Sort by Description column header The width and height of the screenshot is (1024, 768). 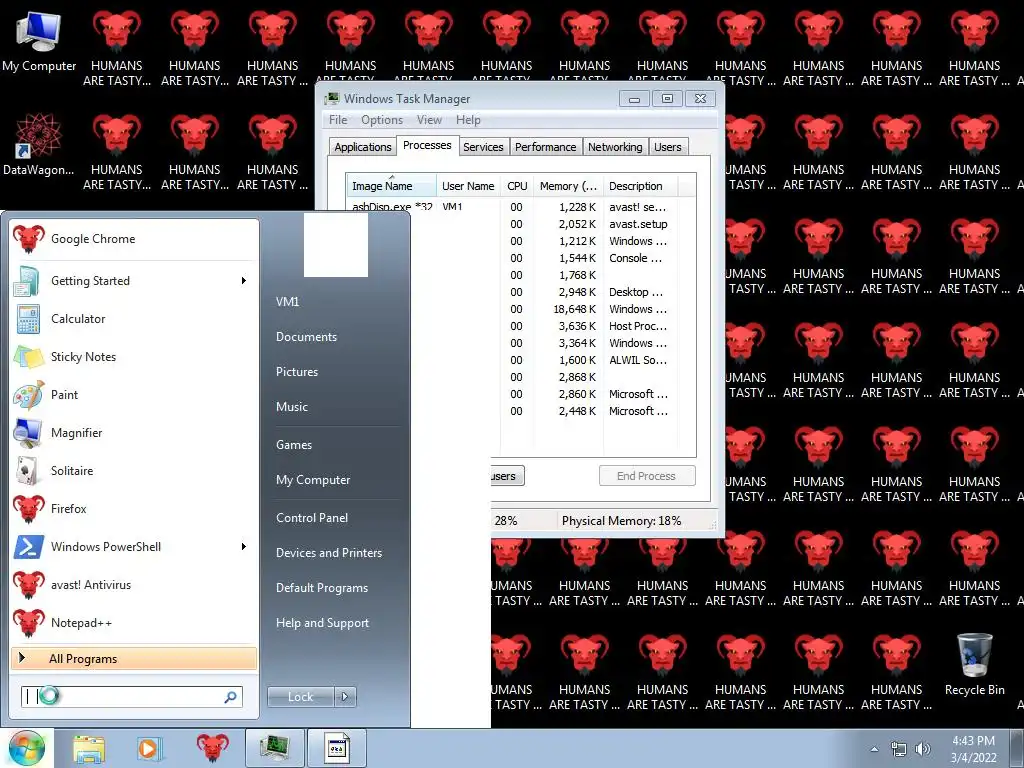click(641, 186)
